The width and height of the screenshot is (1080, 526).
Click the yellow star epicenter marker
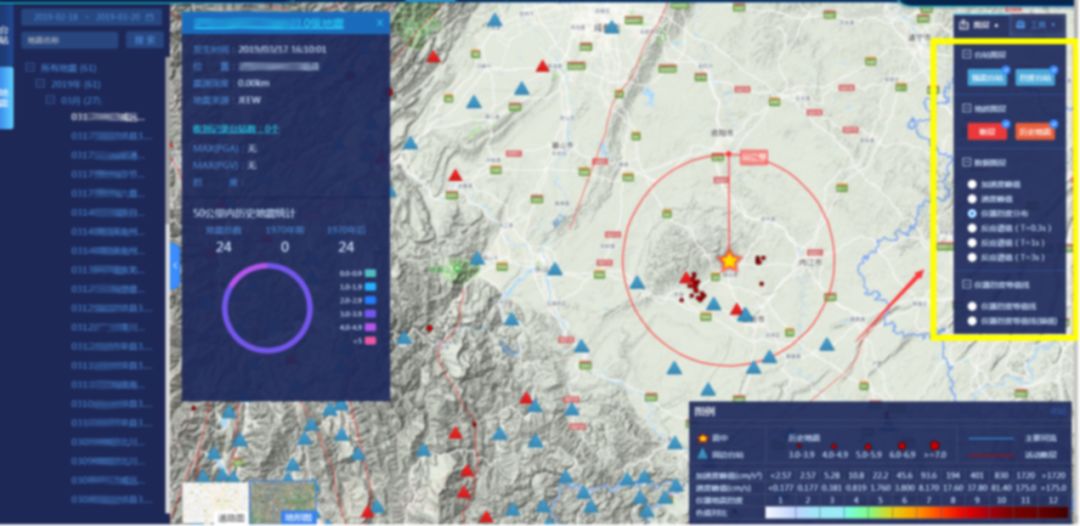[729, 261]
